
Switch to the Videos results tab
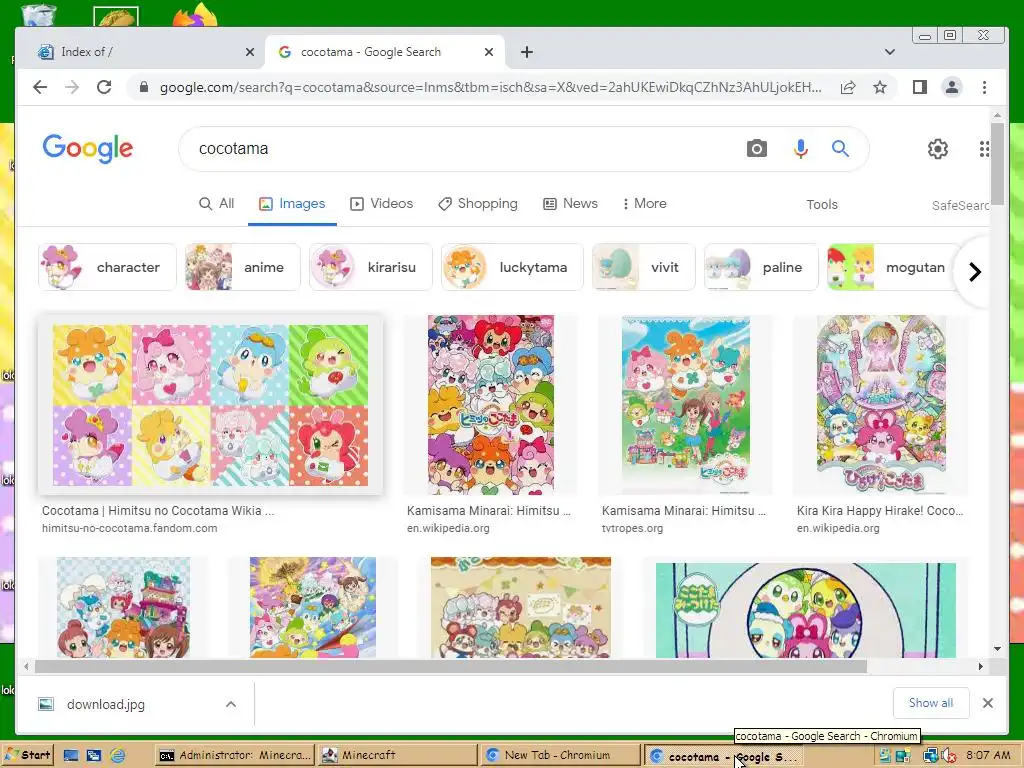pyautogui.click(x=381, y=204)
